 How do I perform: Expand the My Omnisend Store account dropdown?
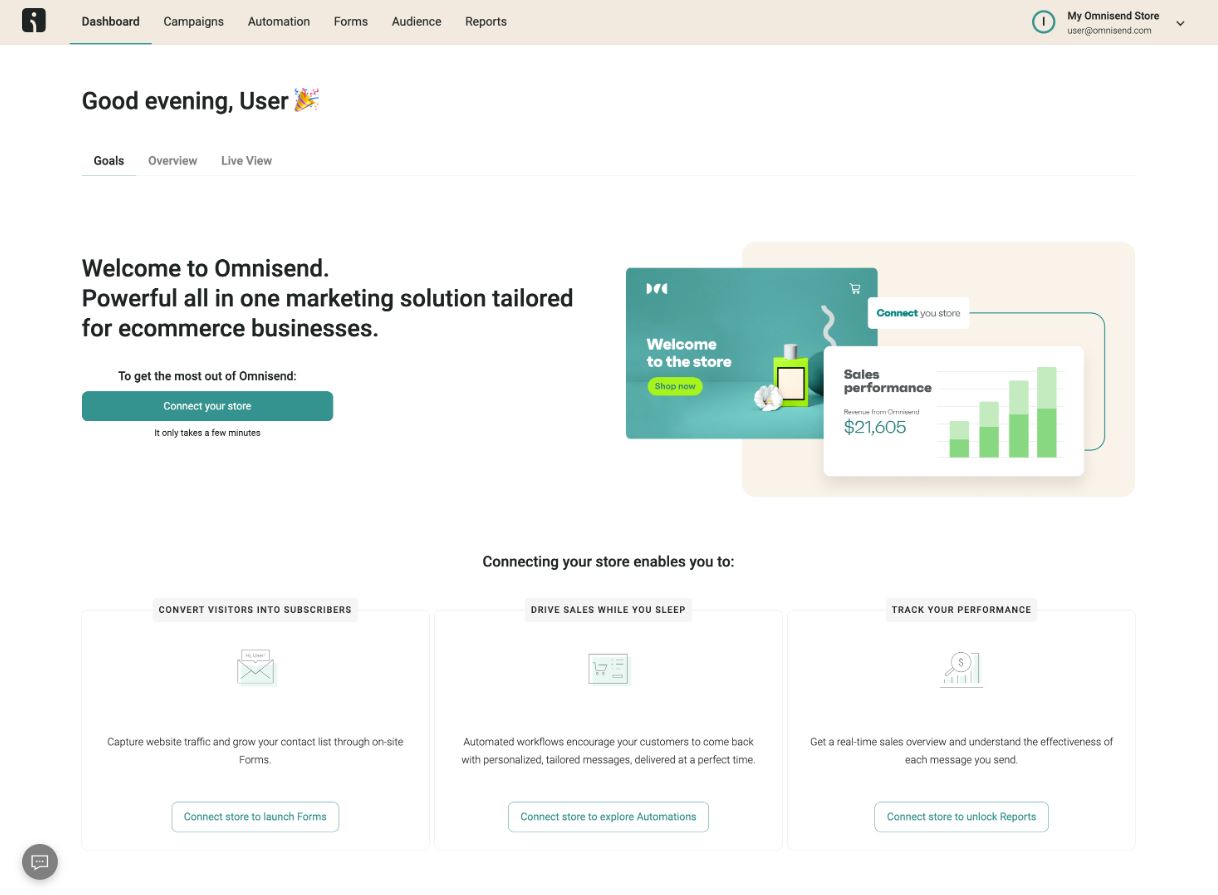(1180, 23)
